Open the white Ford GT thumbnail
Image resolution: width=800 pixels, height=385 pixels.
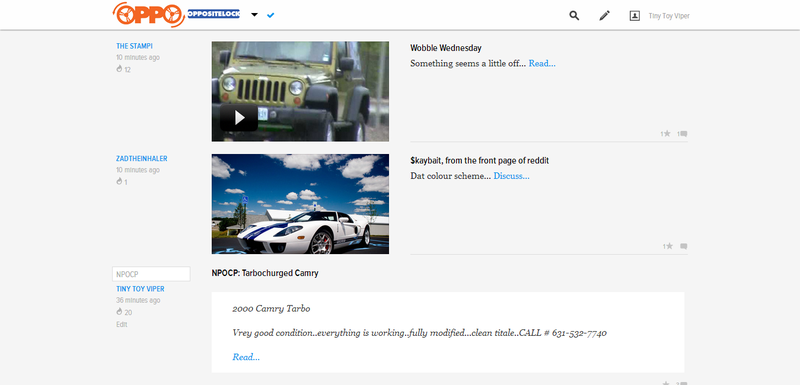pos(300,204)
